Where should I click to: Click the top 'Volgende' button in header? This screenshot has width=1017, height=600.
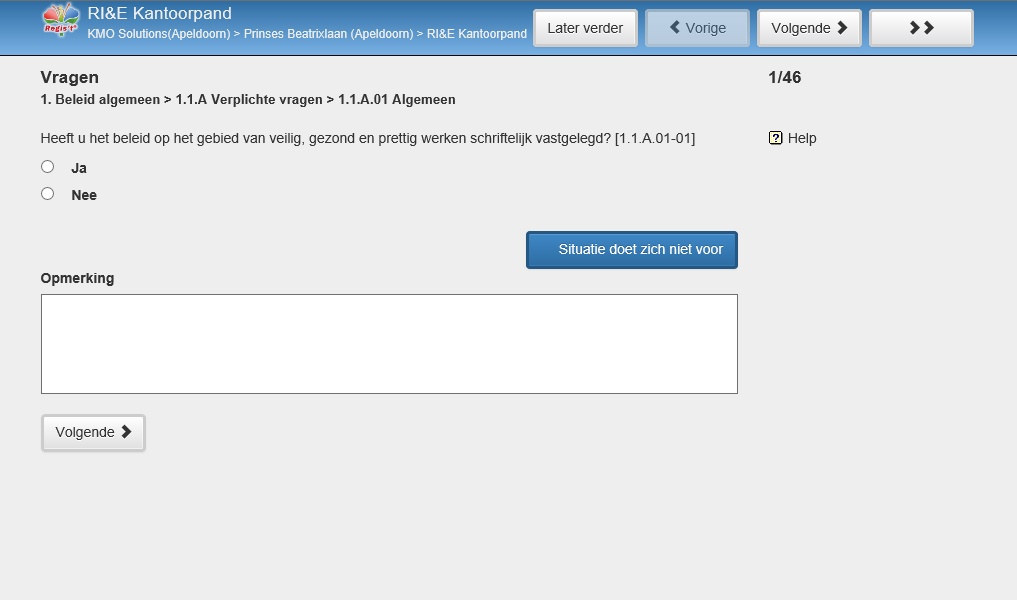[x=809, y=28]
